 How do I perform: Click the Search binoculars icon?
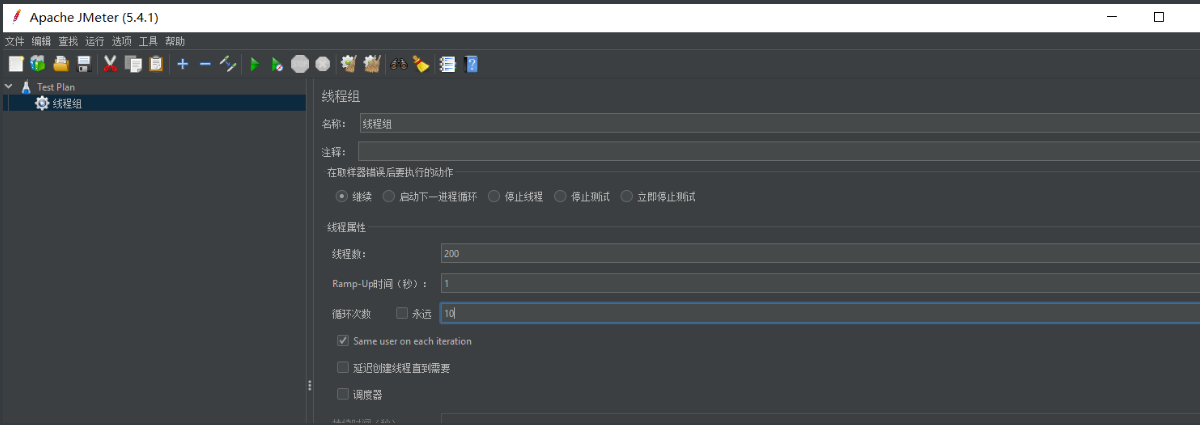398,64
